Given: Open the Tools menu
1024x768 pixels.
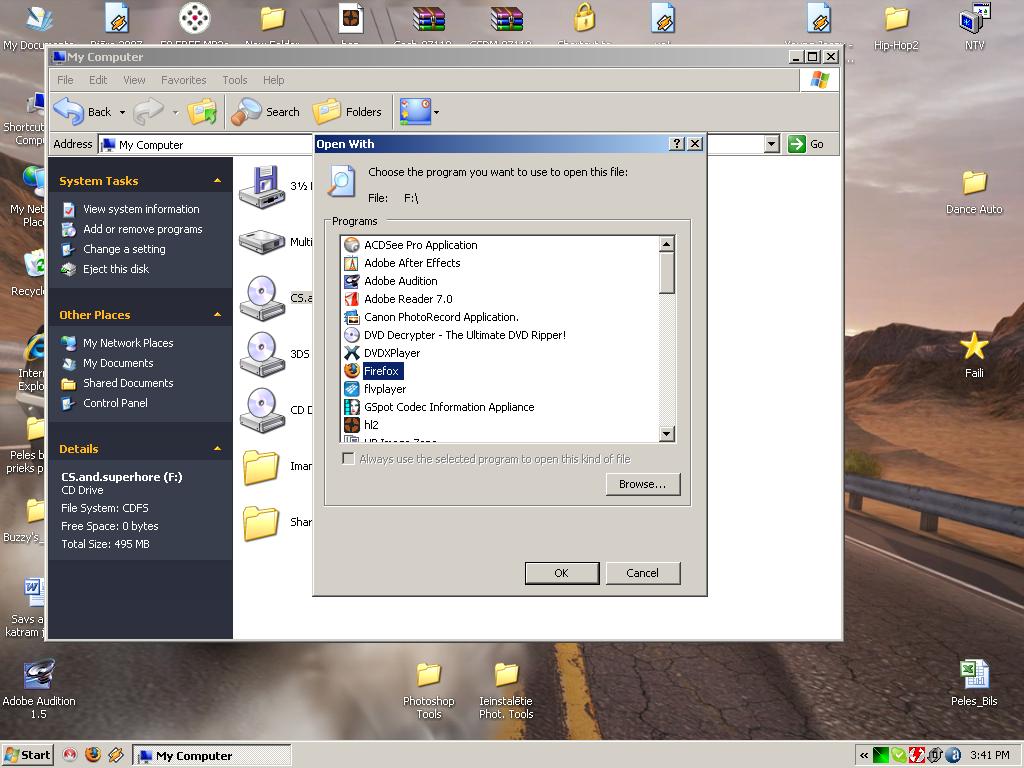Looking at the screenshot, I should 234,80.
